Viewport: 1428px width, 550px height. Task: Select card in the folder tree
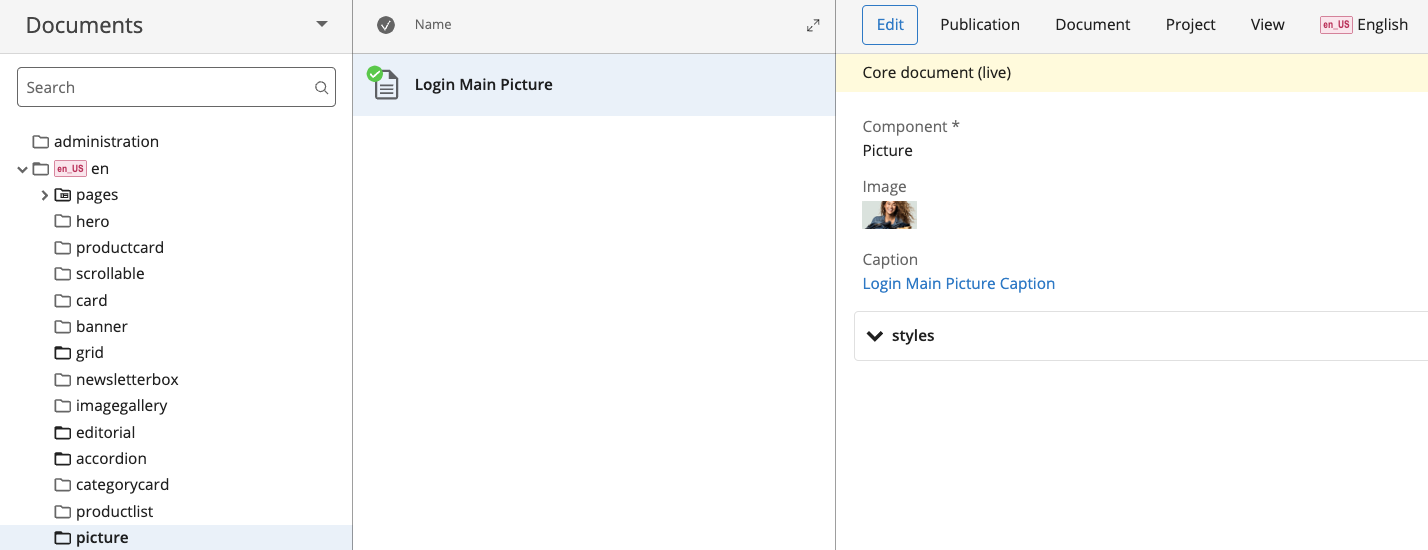[x=92, y=300]
